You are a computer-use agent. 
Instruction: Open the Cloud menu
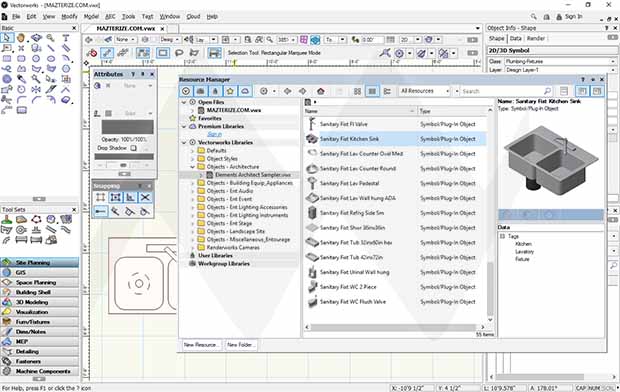[193, 17]
